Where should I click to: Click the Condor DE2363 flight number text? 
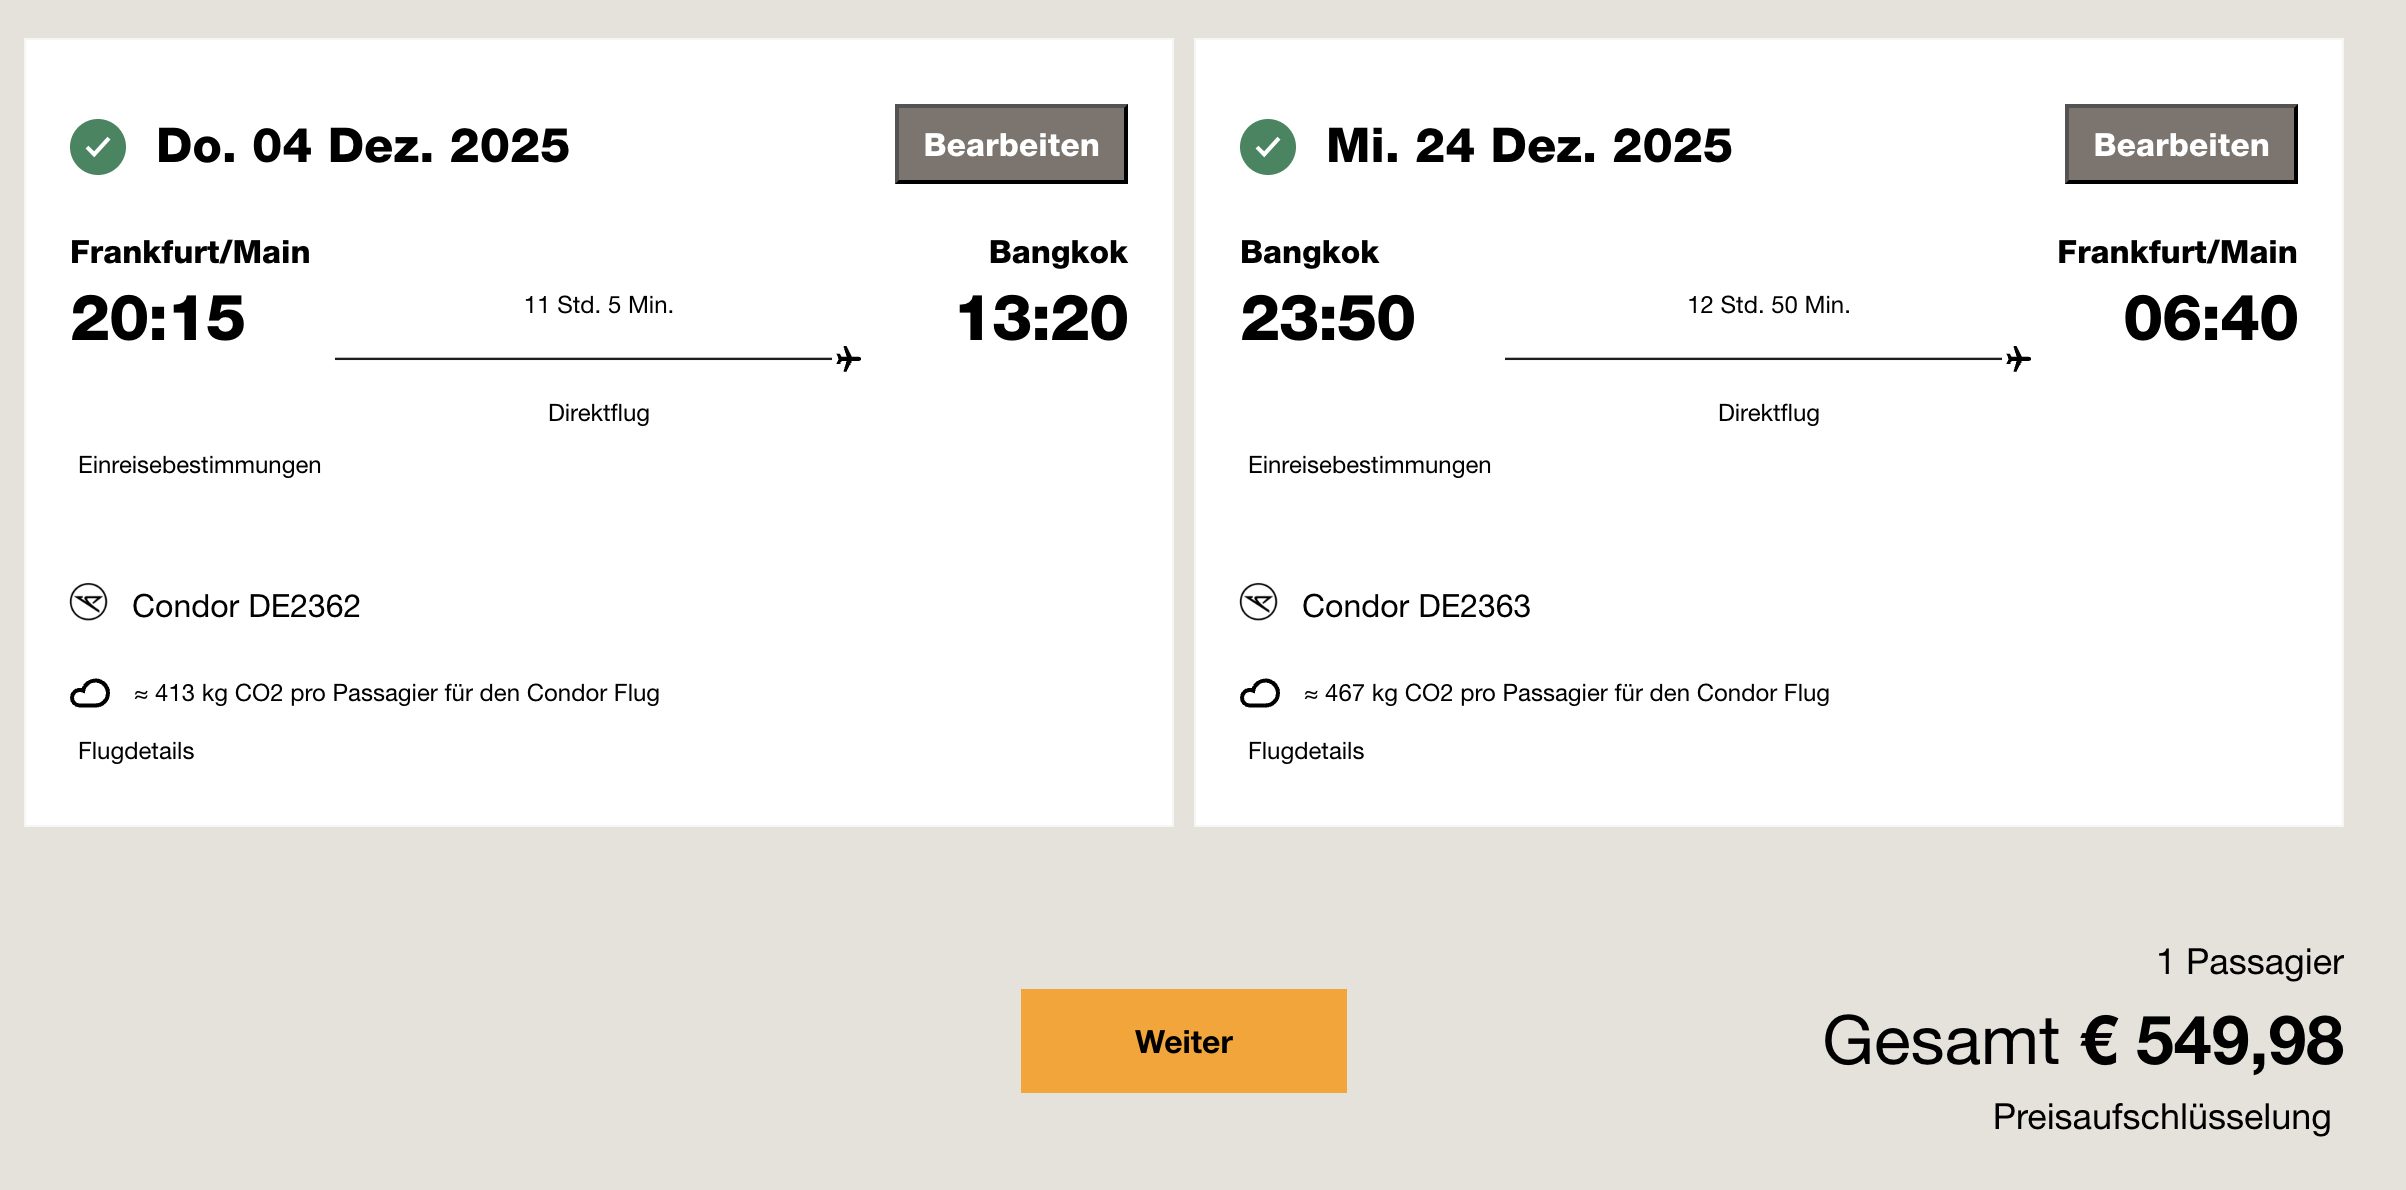(1416, 606)
